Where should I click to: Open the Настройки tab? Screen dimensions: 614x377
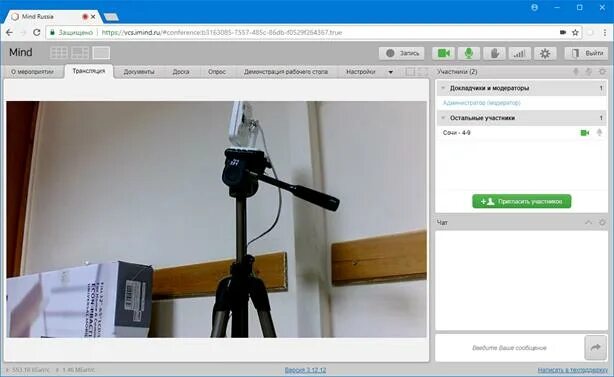click(x=361, y=72)
